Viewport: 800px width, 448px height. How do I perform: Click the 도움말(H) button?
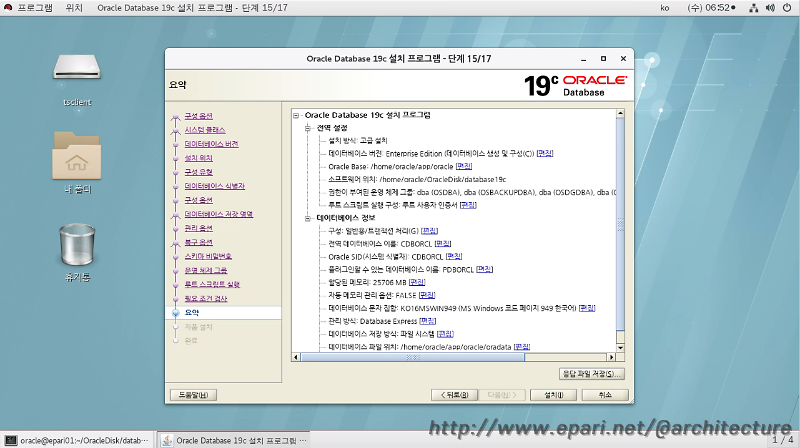tap(193, 395)
